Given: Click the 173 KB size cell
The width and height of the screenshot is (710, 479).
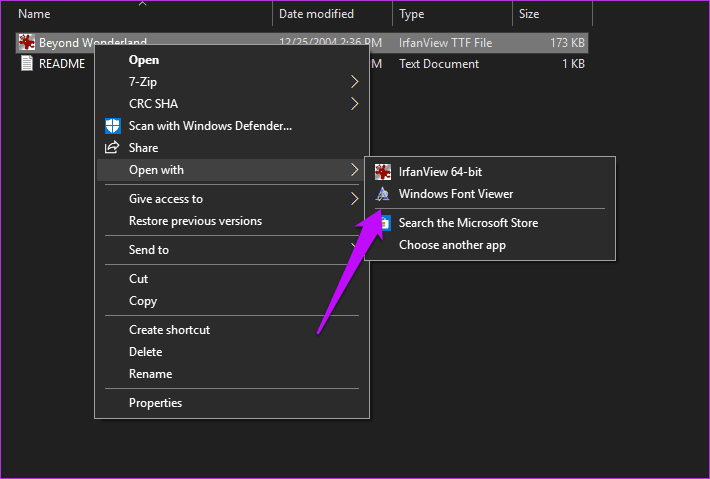Looking at the screenshot, I should tap(567, 43).
